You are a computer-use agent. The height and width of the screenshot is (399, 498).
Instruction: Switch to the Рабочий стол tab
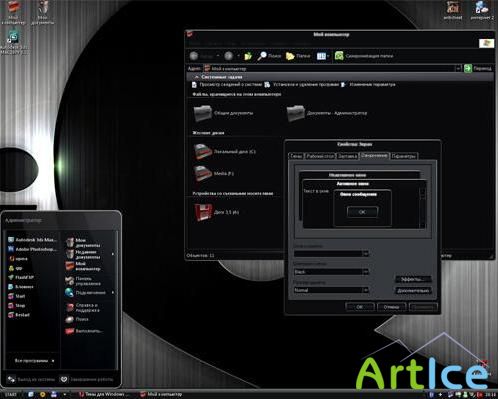(x=320, y=156)
